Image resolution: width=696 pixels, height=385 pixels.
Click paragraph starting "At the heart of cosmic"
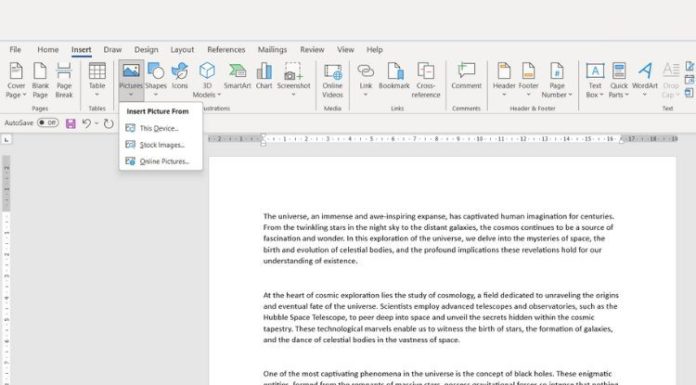tap(441, 318)
